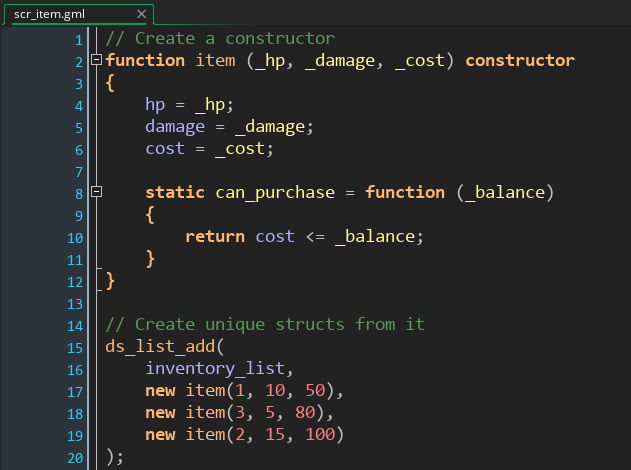Image resolution: width=631 pixels, height=470 pixels.
Task: Click the closing ');' on line 20
Action: [x=115, y=457]
